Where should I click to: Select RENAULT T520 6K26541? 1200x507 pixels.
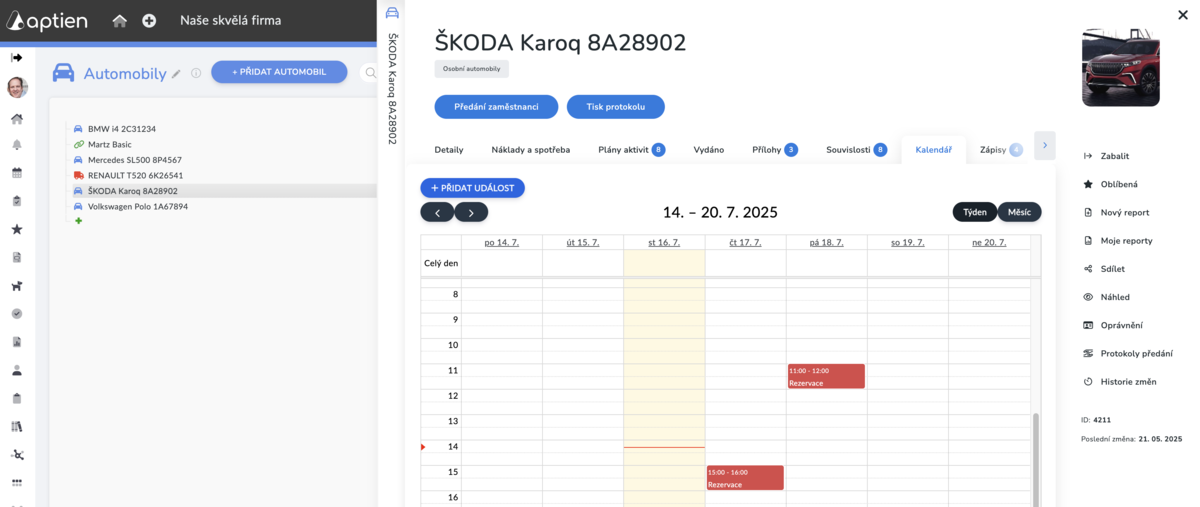click(135, 175)
